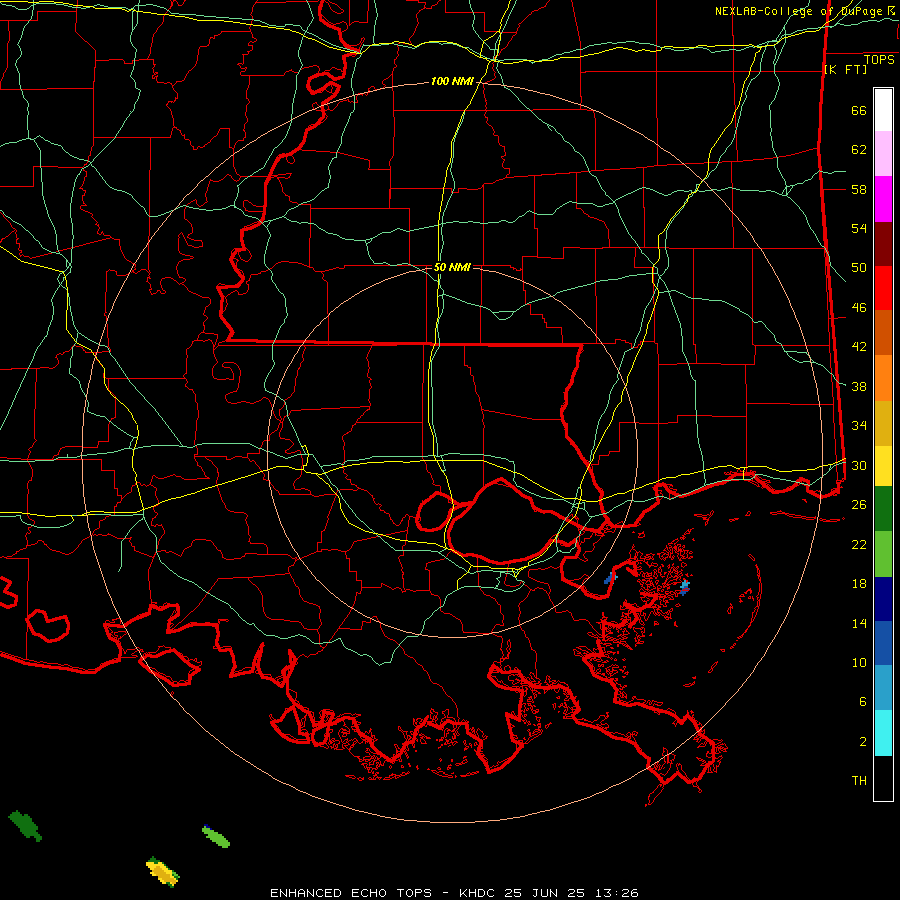Click the 34 value on the scale
Image resolution: width=900 pixels, height=900 pixels.
pyautogui.click(x=859, y=425)
